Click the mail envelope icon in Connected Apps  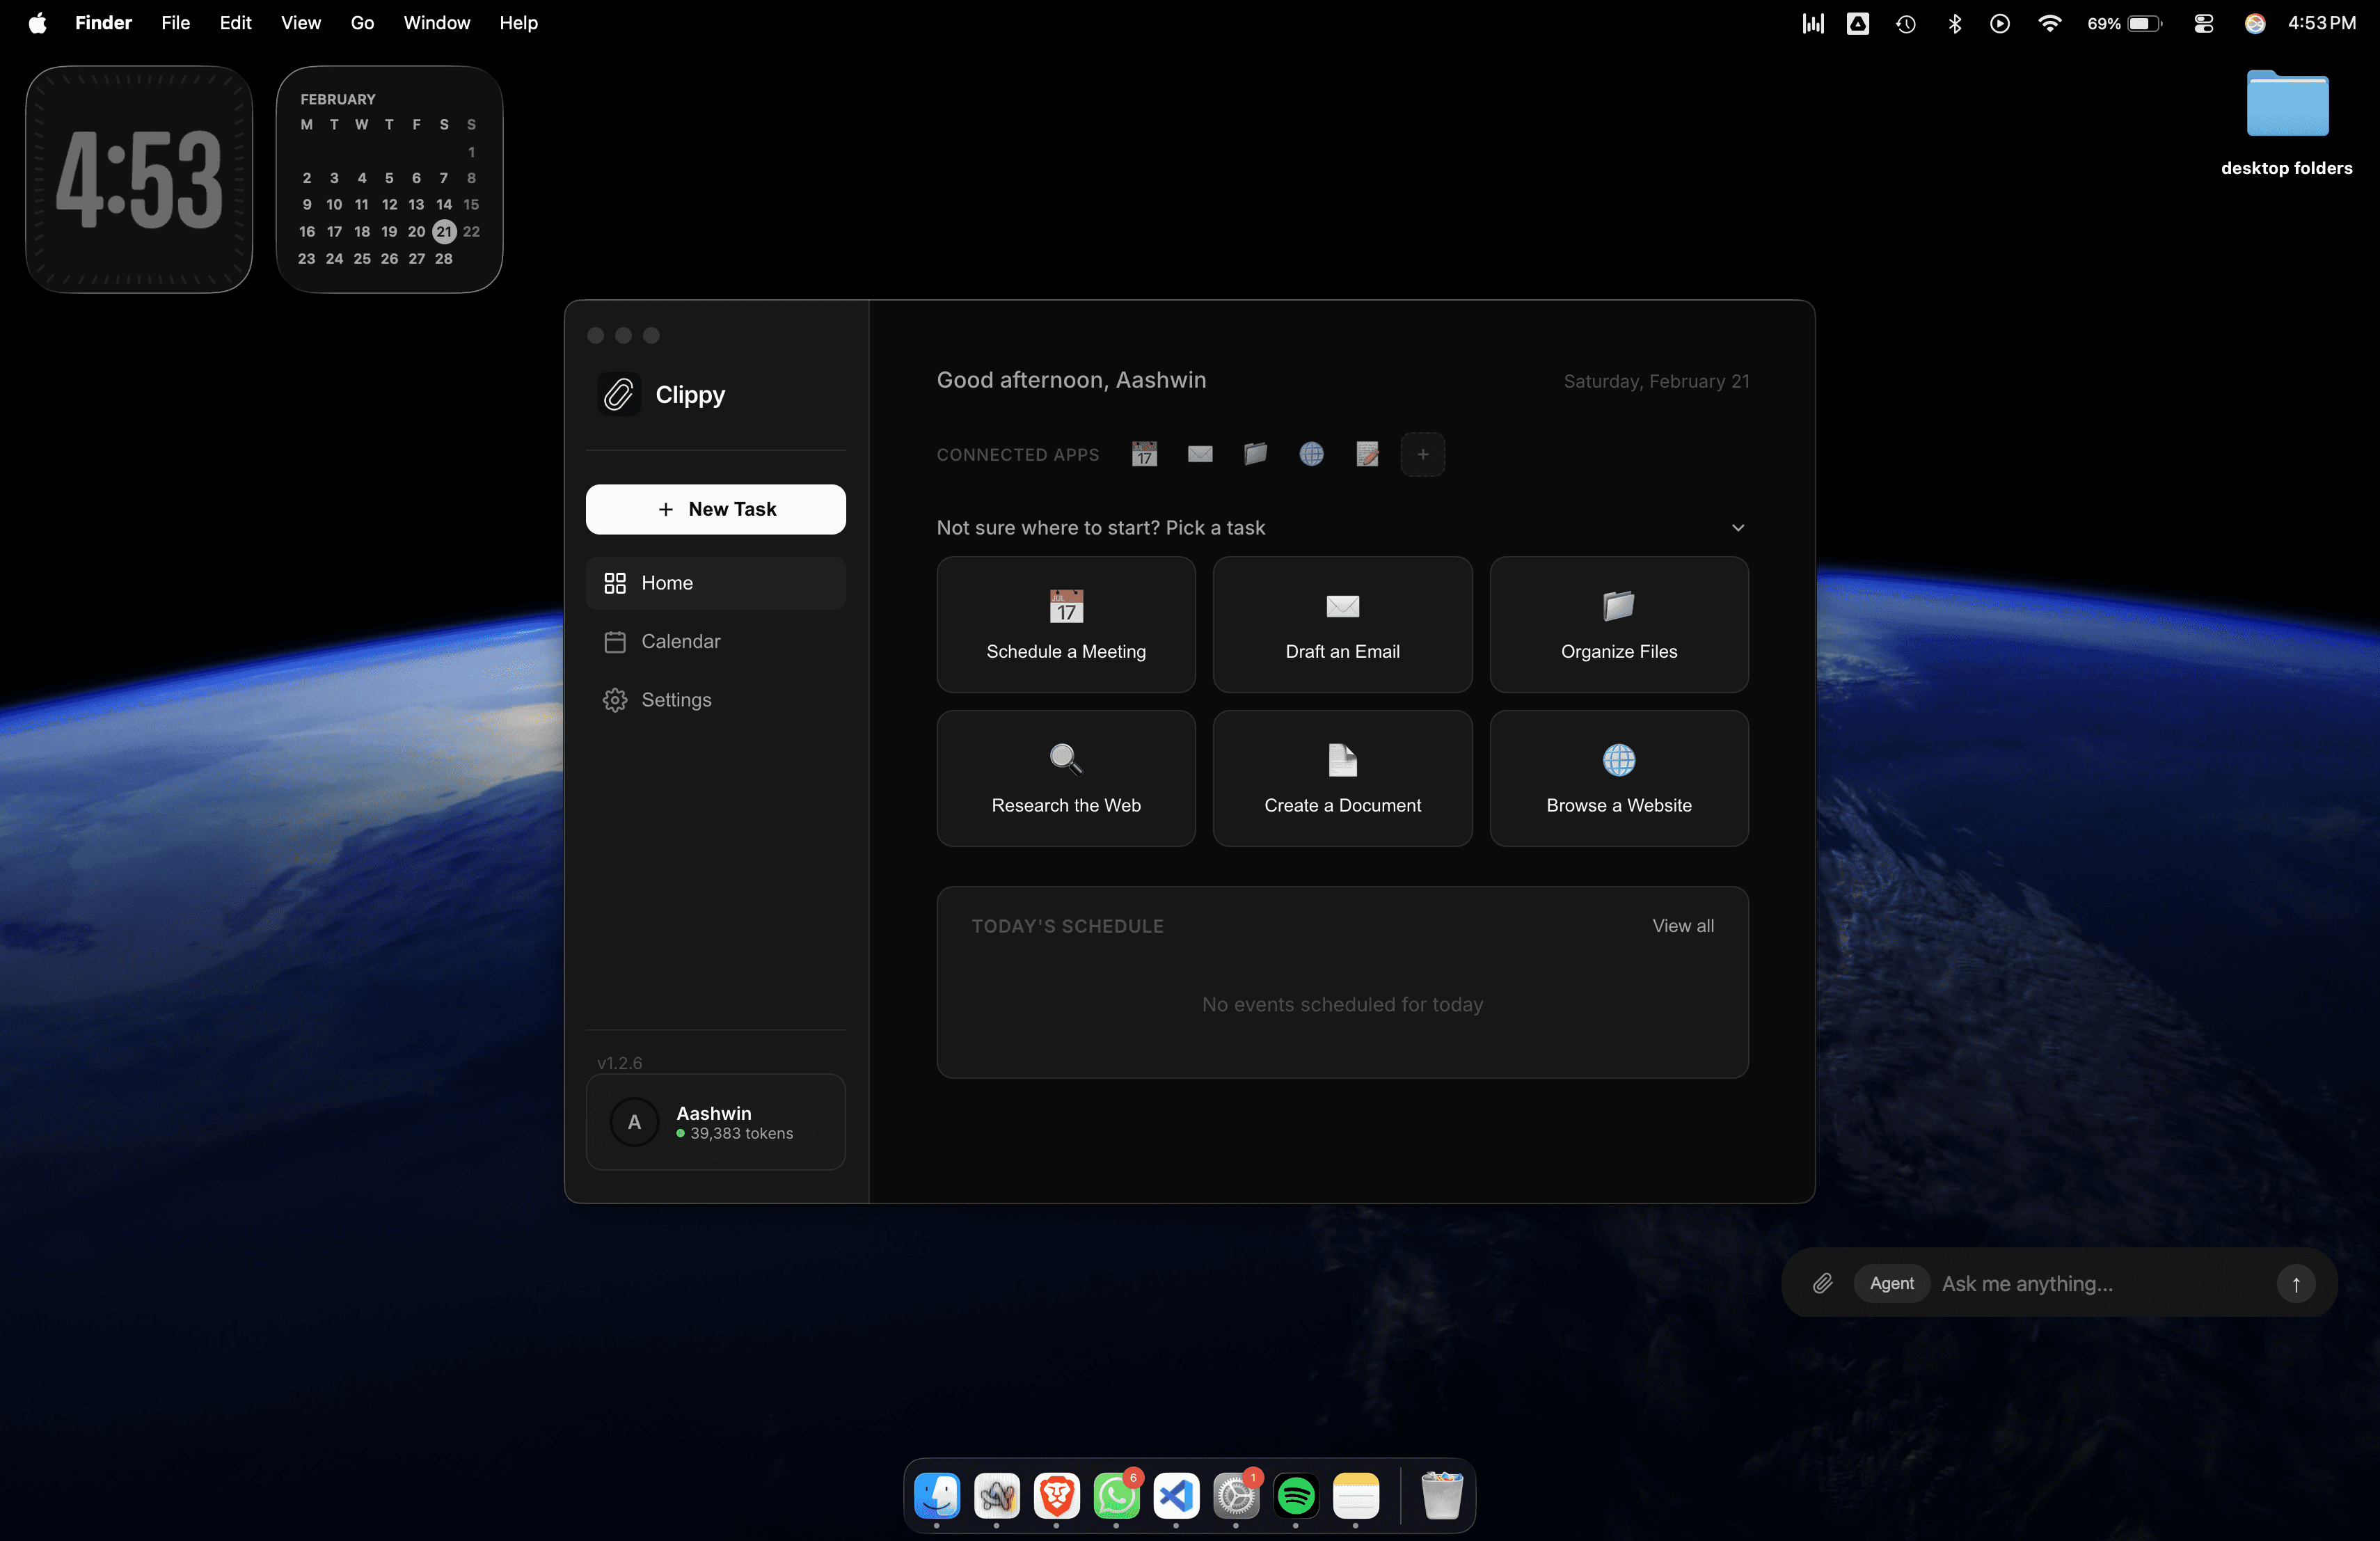tap(1200, 454)
